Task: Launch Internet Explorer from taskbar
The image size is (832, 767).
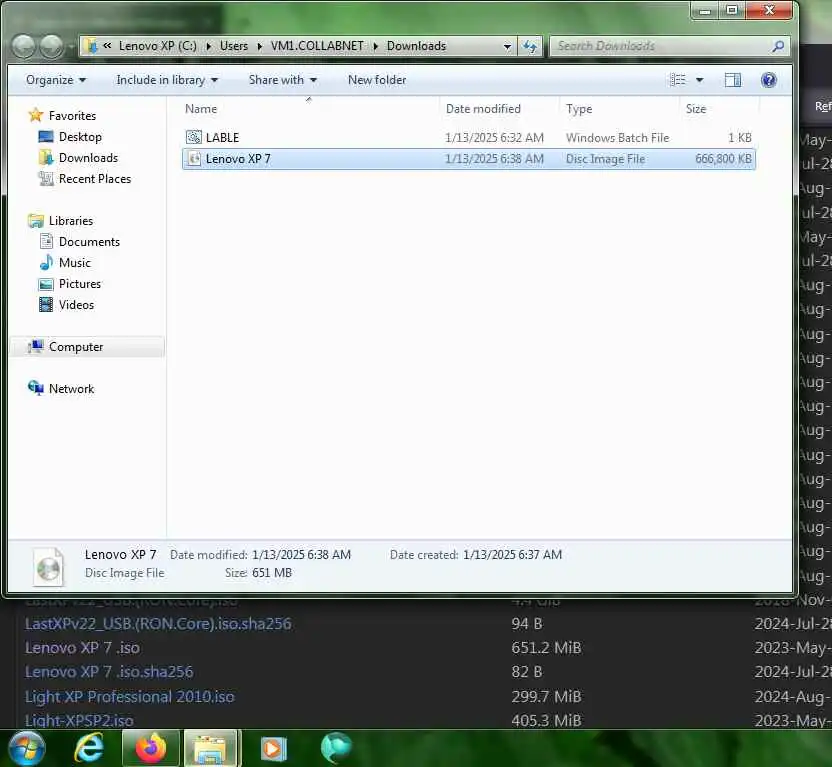Action: point(89,748)
